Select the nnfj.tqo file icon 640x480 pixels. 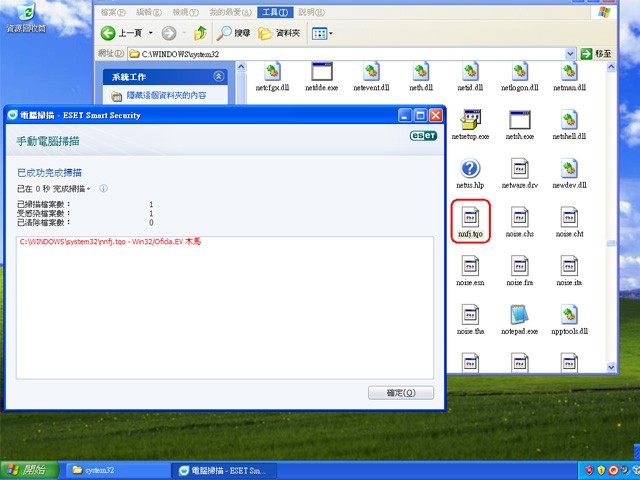(x=470, y=217)
